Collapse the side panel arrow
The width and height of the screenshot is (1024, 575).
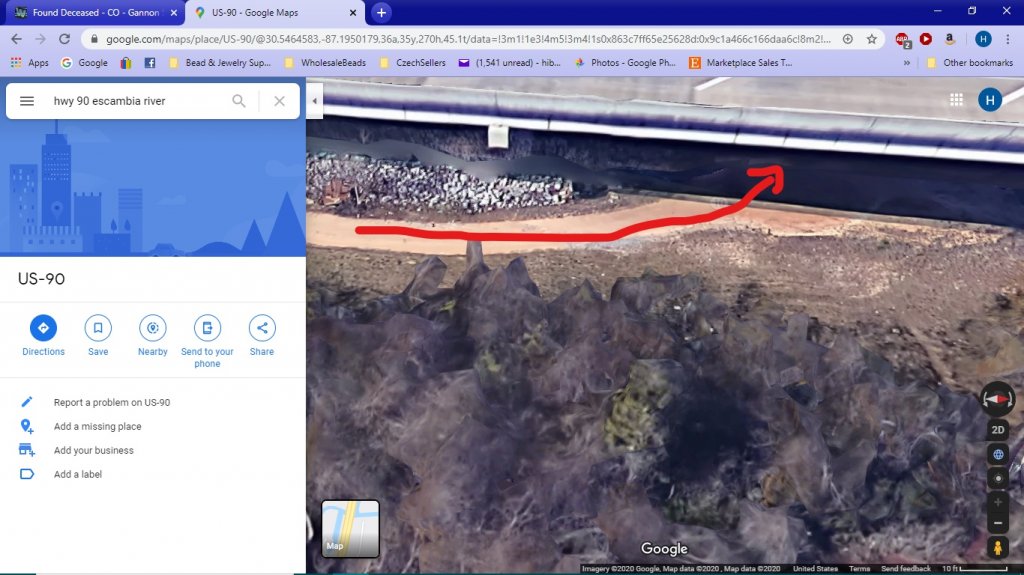pyautogui.click(x=315, y=101)
